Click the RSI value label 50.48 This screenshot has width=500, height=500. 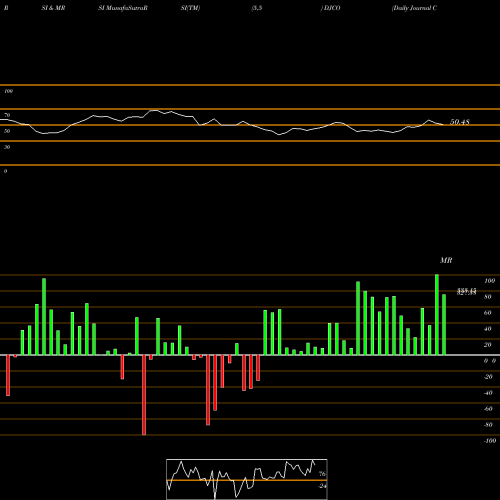pyautogui.click(x=460, y=122)
